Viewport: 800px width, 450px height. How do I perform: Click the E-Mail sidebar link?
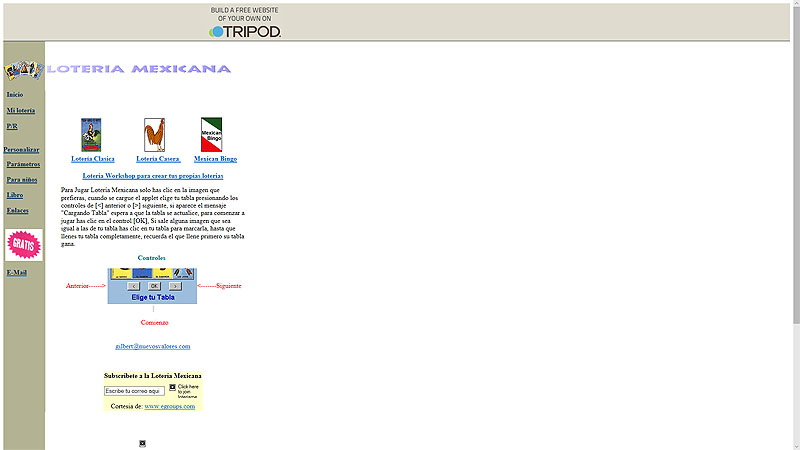tap(17, 273)
